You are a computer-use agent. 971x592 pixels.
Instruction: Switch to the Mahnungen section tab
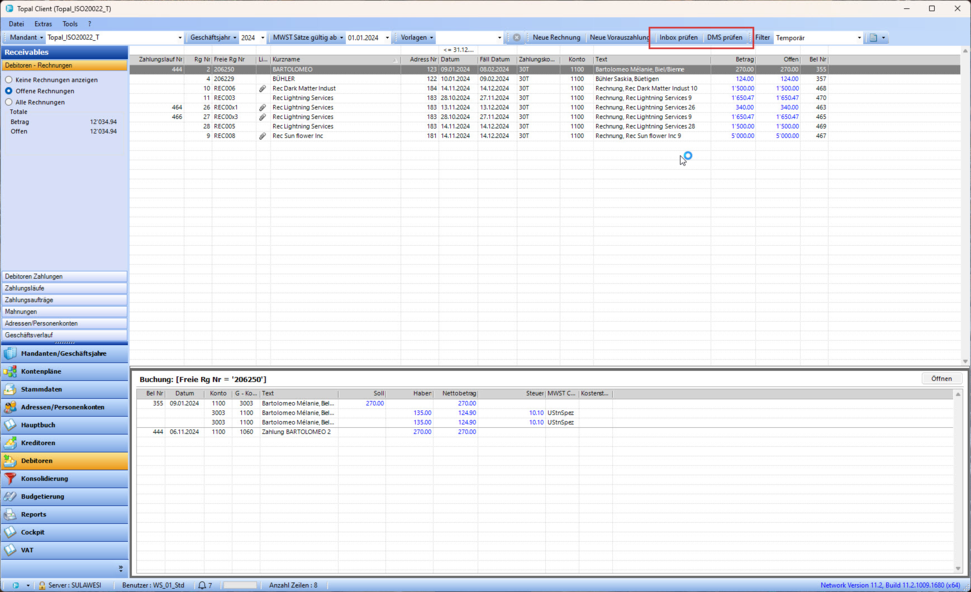pos(64,312)
